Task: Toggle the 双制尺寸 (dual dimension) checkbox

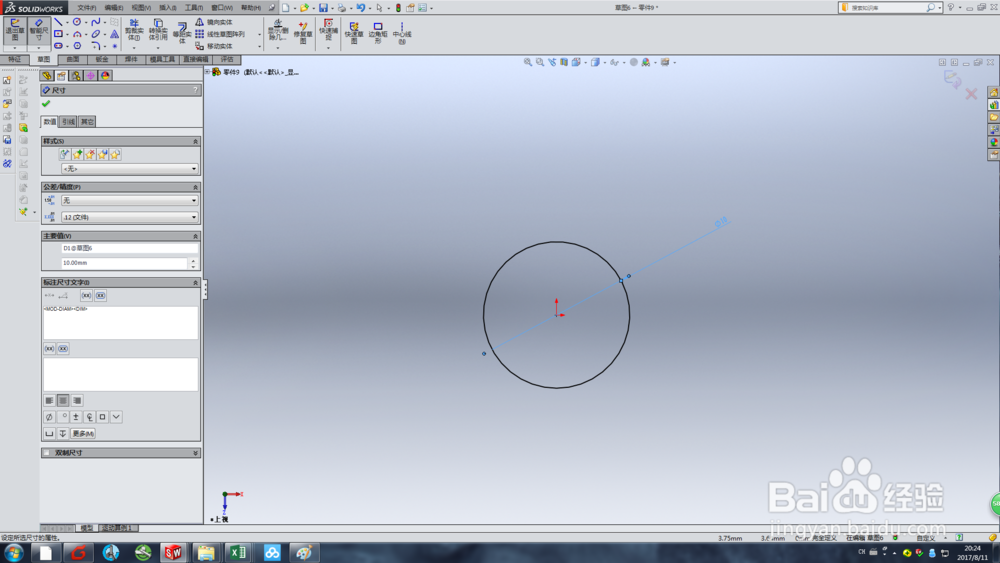Action: 47,453
